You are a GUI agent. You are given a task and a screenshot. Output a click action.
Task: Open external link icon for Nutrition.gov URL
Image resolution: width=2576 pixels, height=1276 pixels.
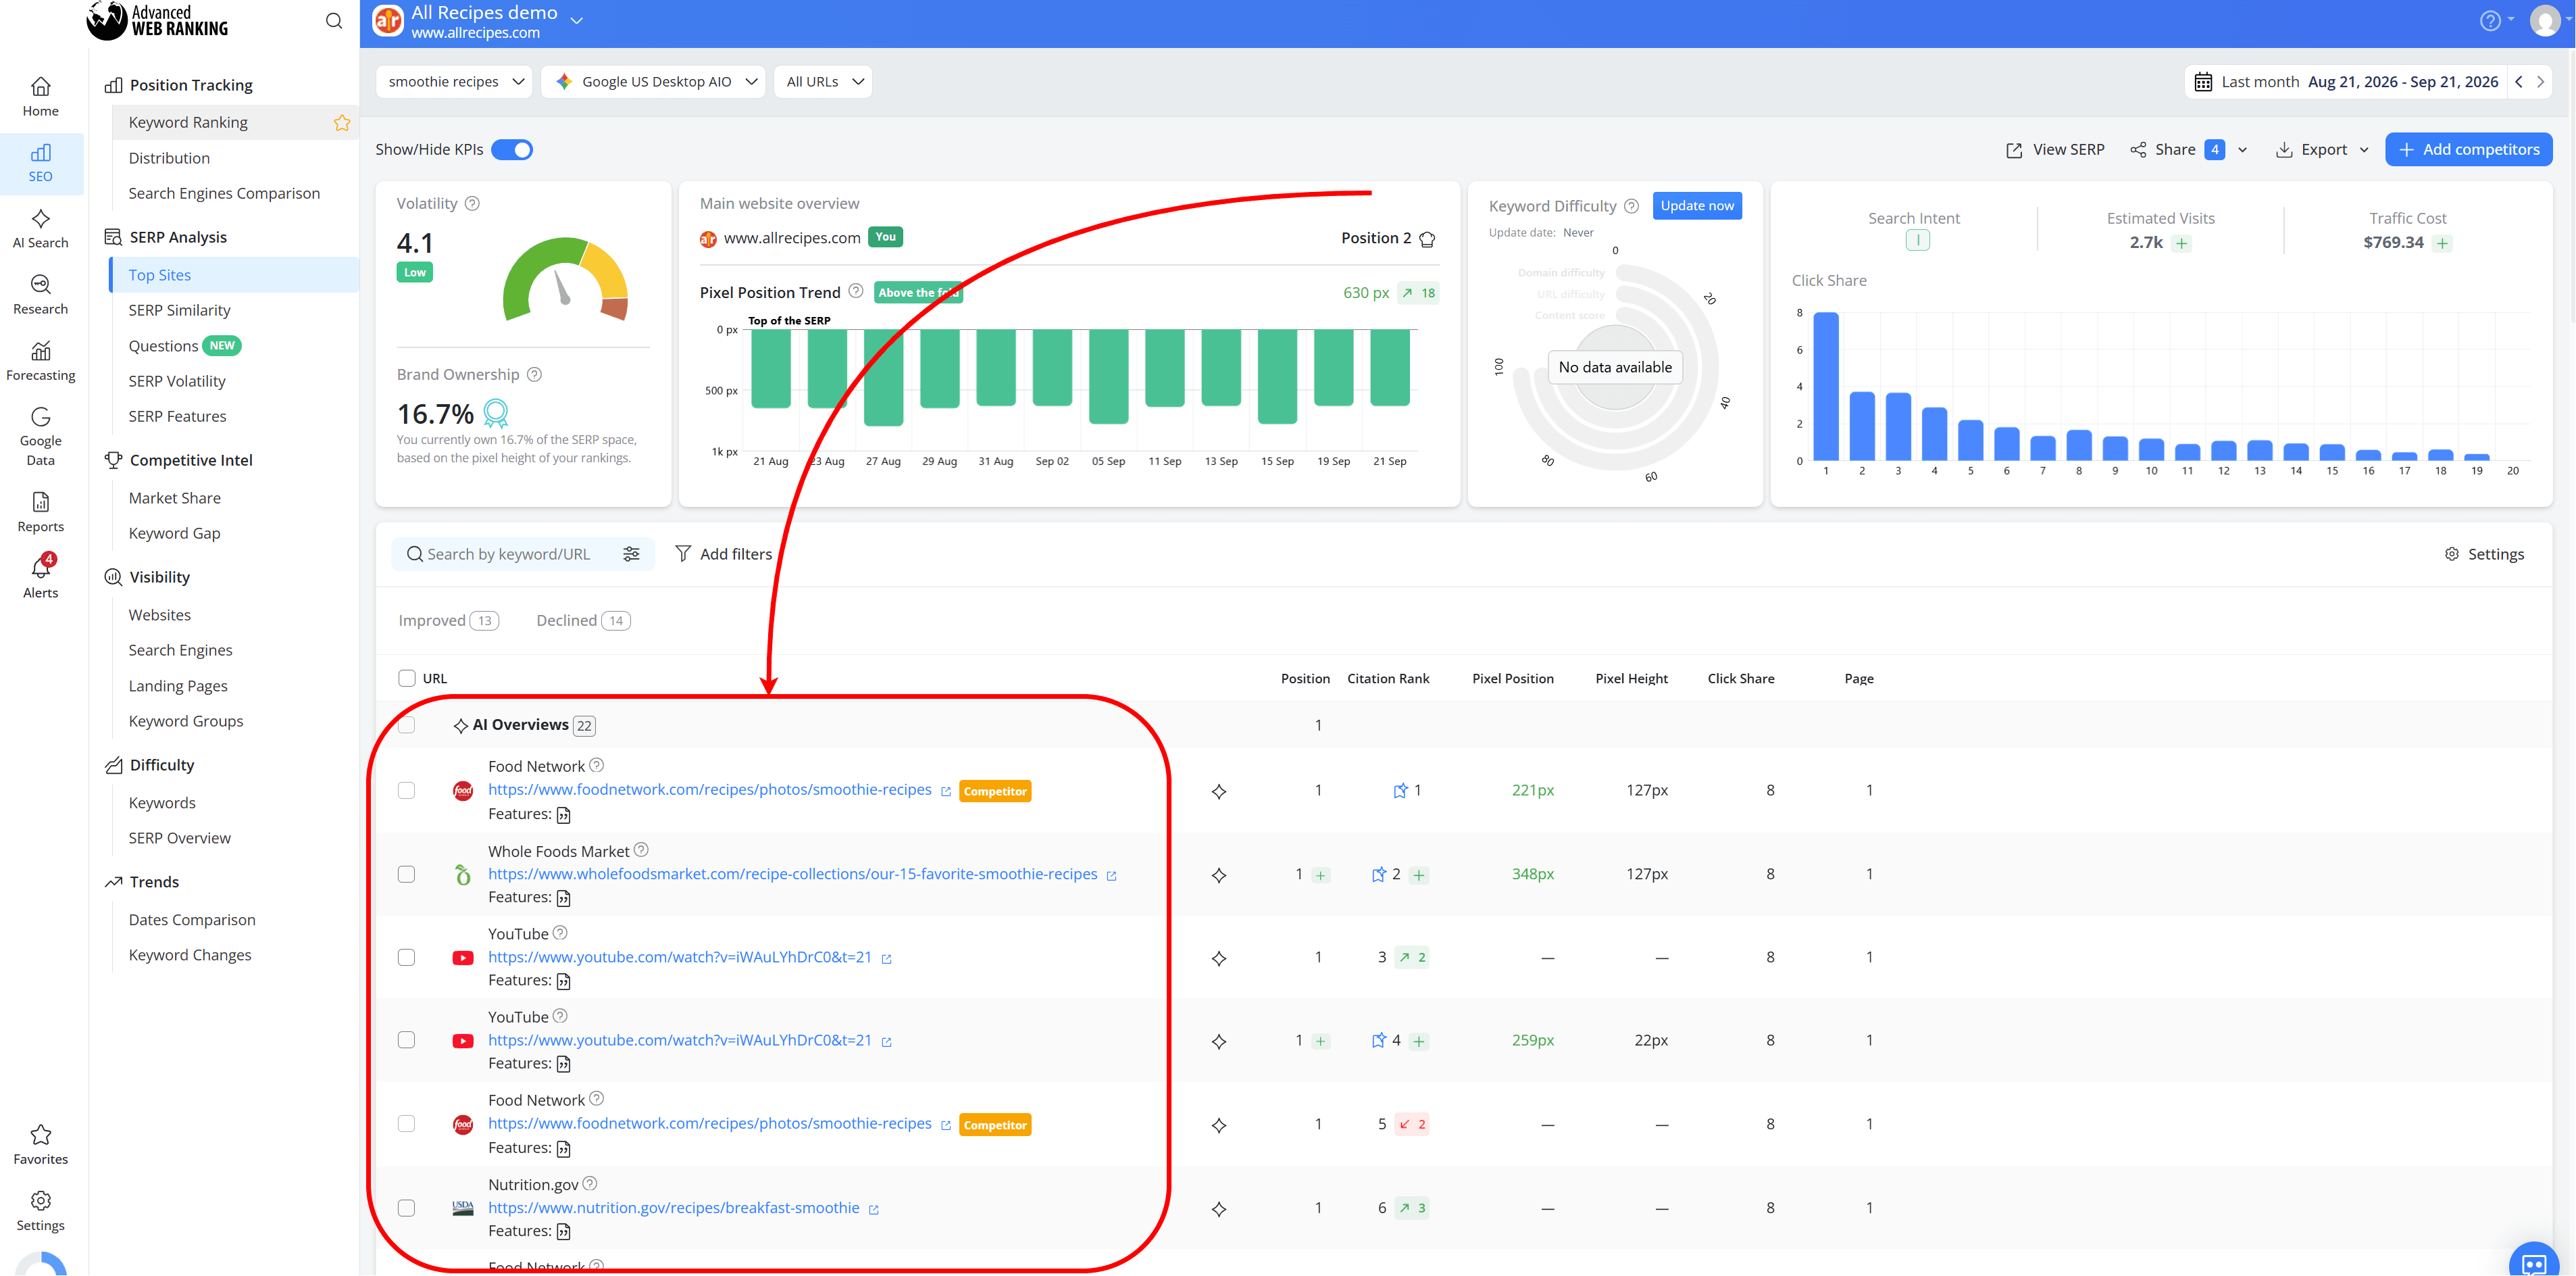[873, 1210]
